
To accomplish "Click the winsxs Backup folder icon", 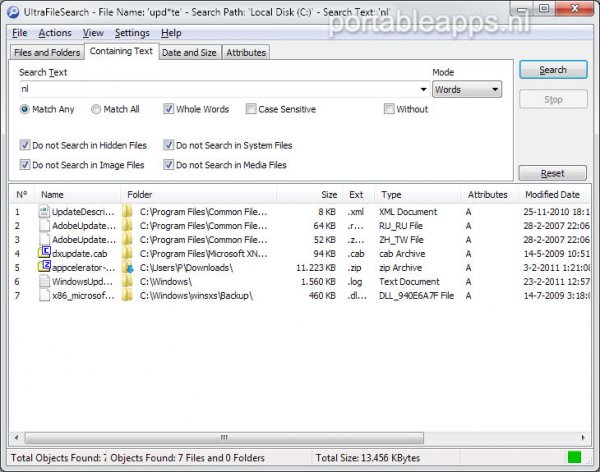I will click(x=128, y=296).
